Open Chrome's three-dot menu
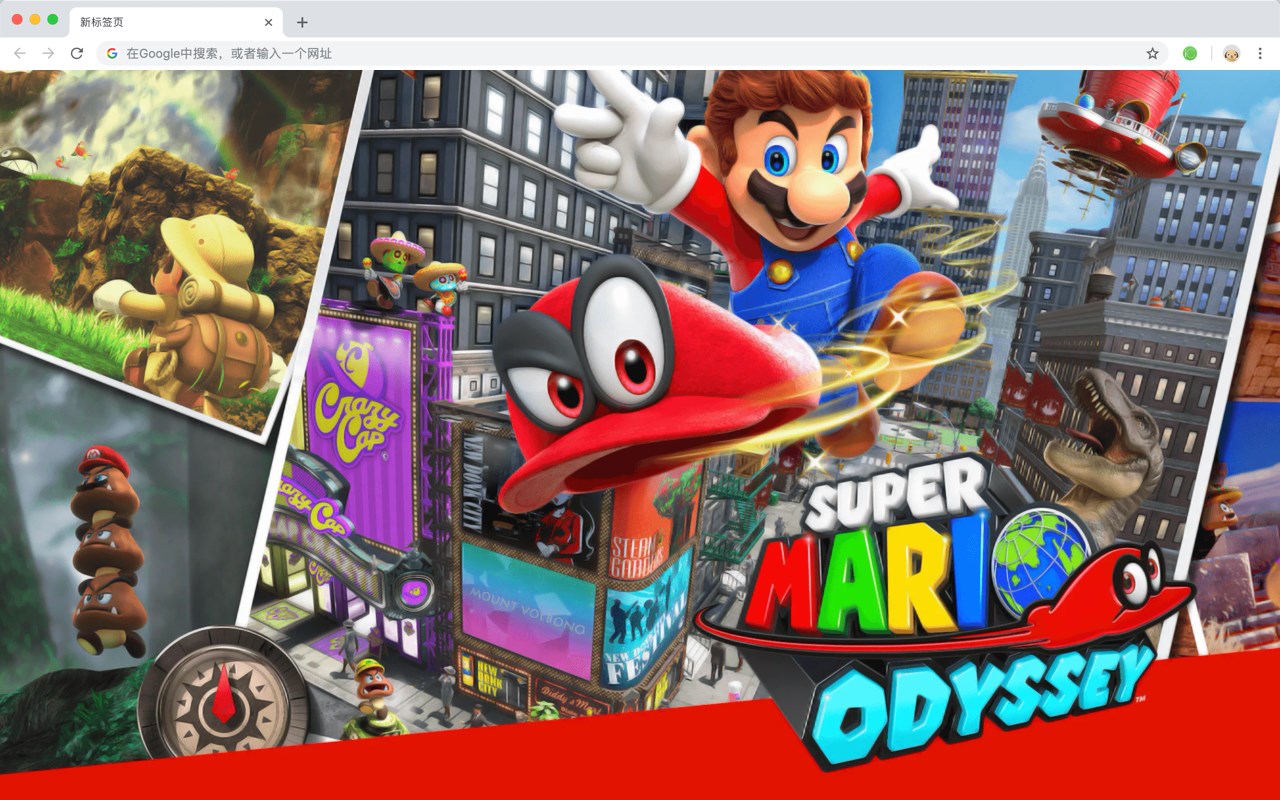This screenshot has height=800, width=1280. point(1261,53)
